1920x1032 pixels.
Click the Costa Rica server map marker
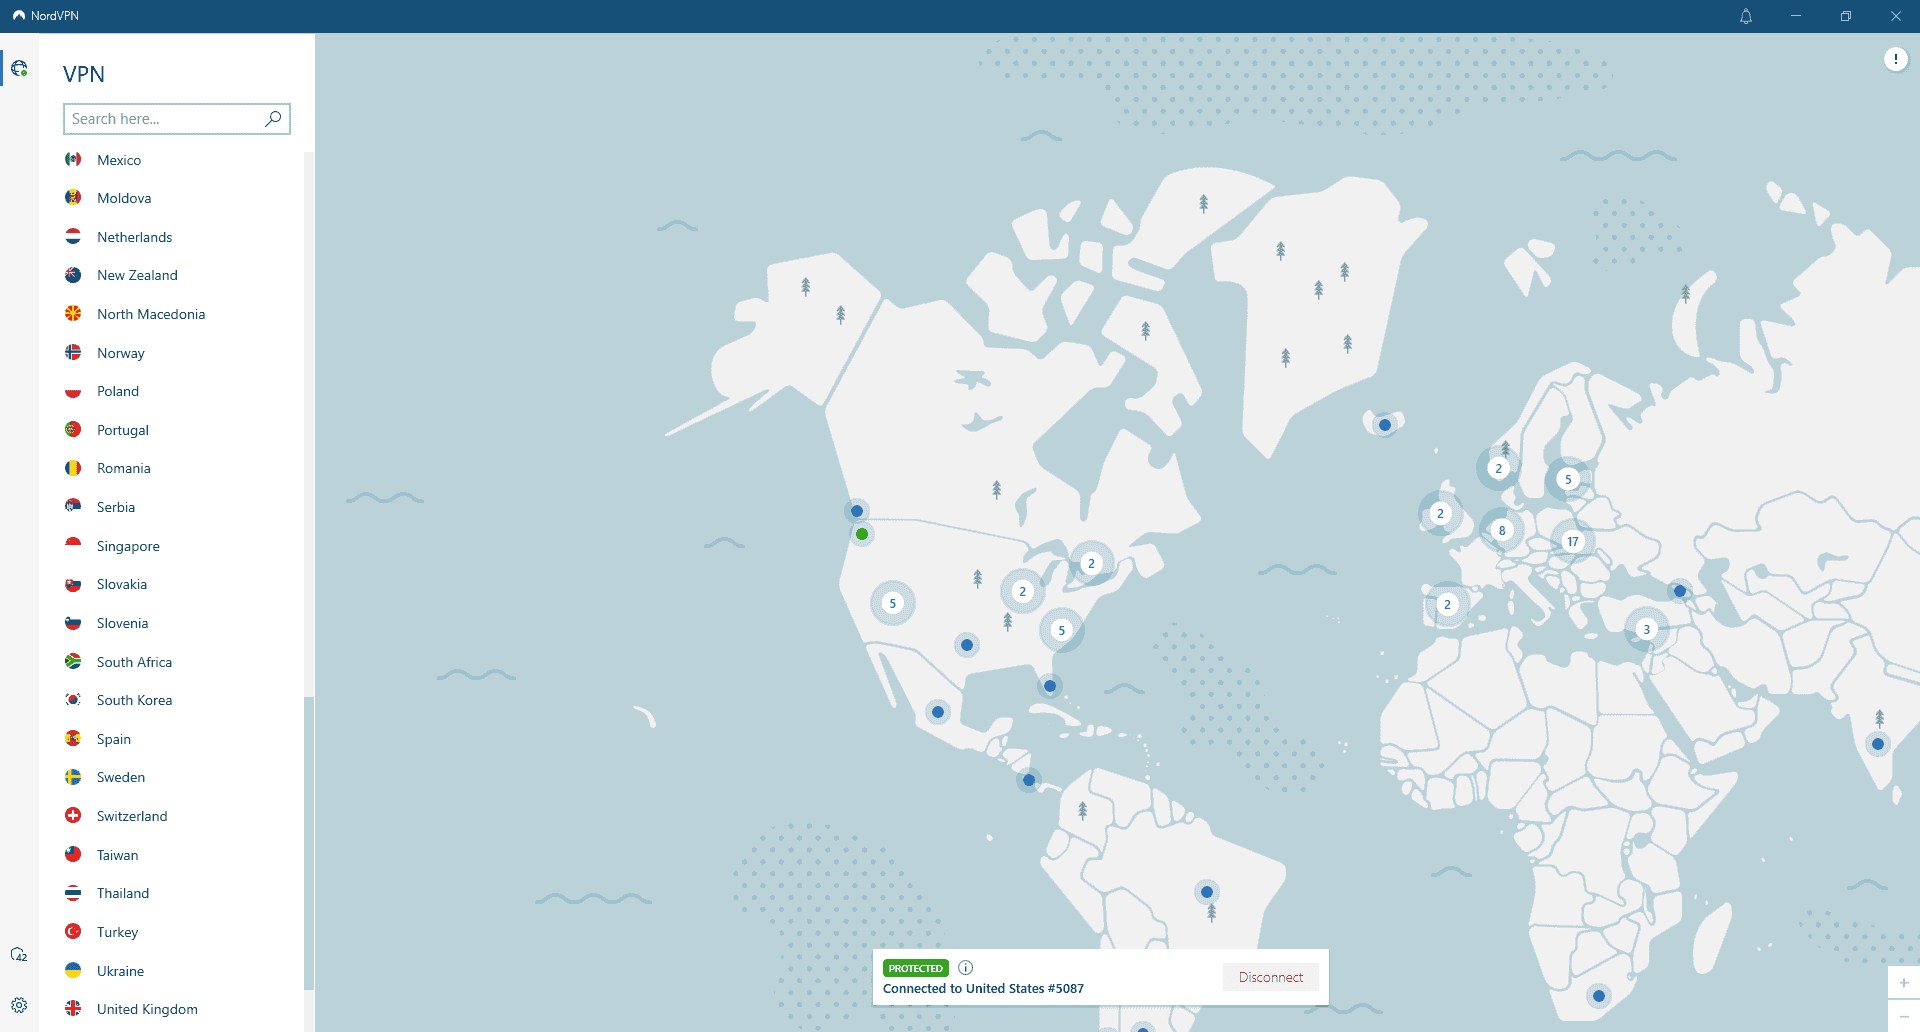1029,780
